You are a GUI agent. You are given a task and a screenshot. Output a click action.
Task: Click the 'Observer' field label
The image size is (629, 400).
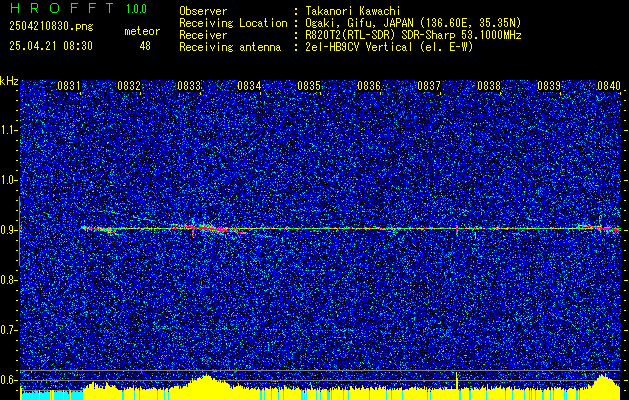pos(203,11)
